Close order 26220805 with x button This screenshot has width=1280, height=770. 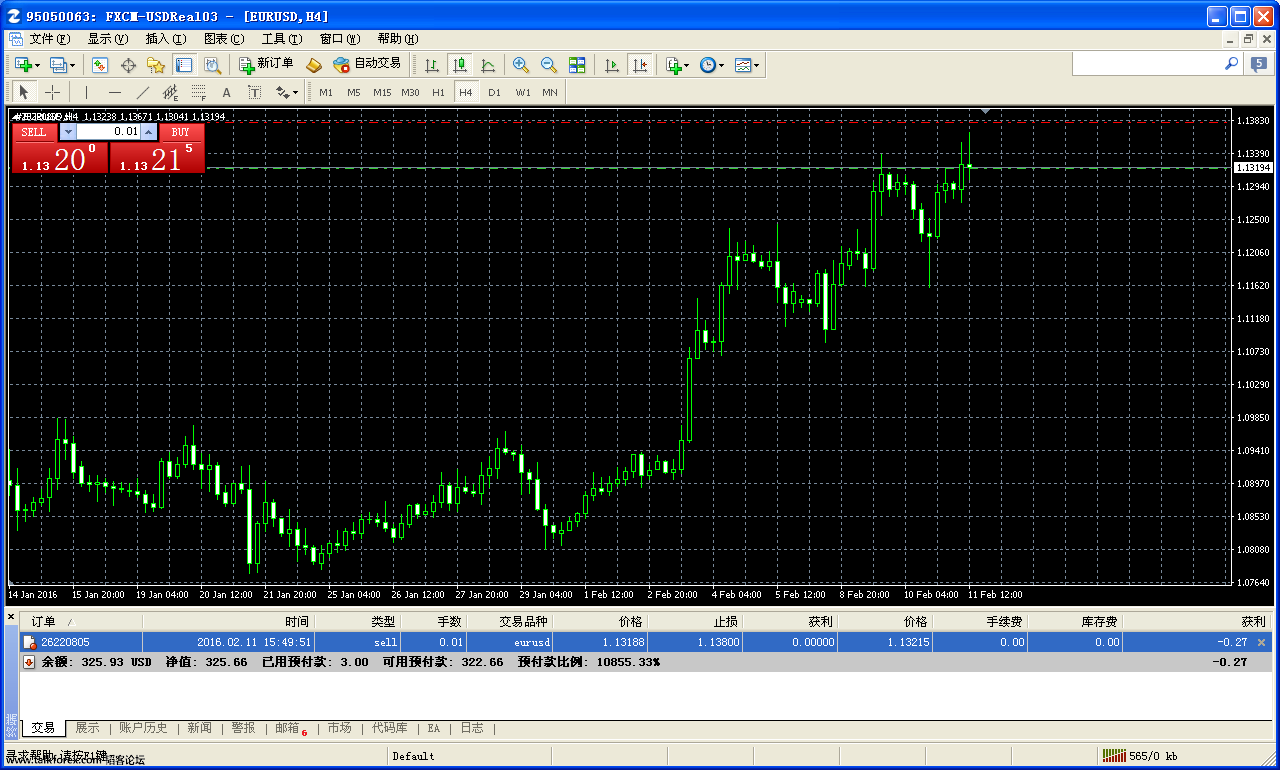[1261, 642]
